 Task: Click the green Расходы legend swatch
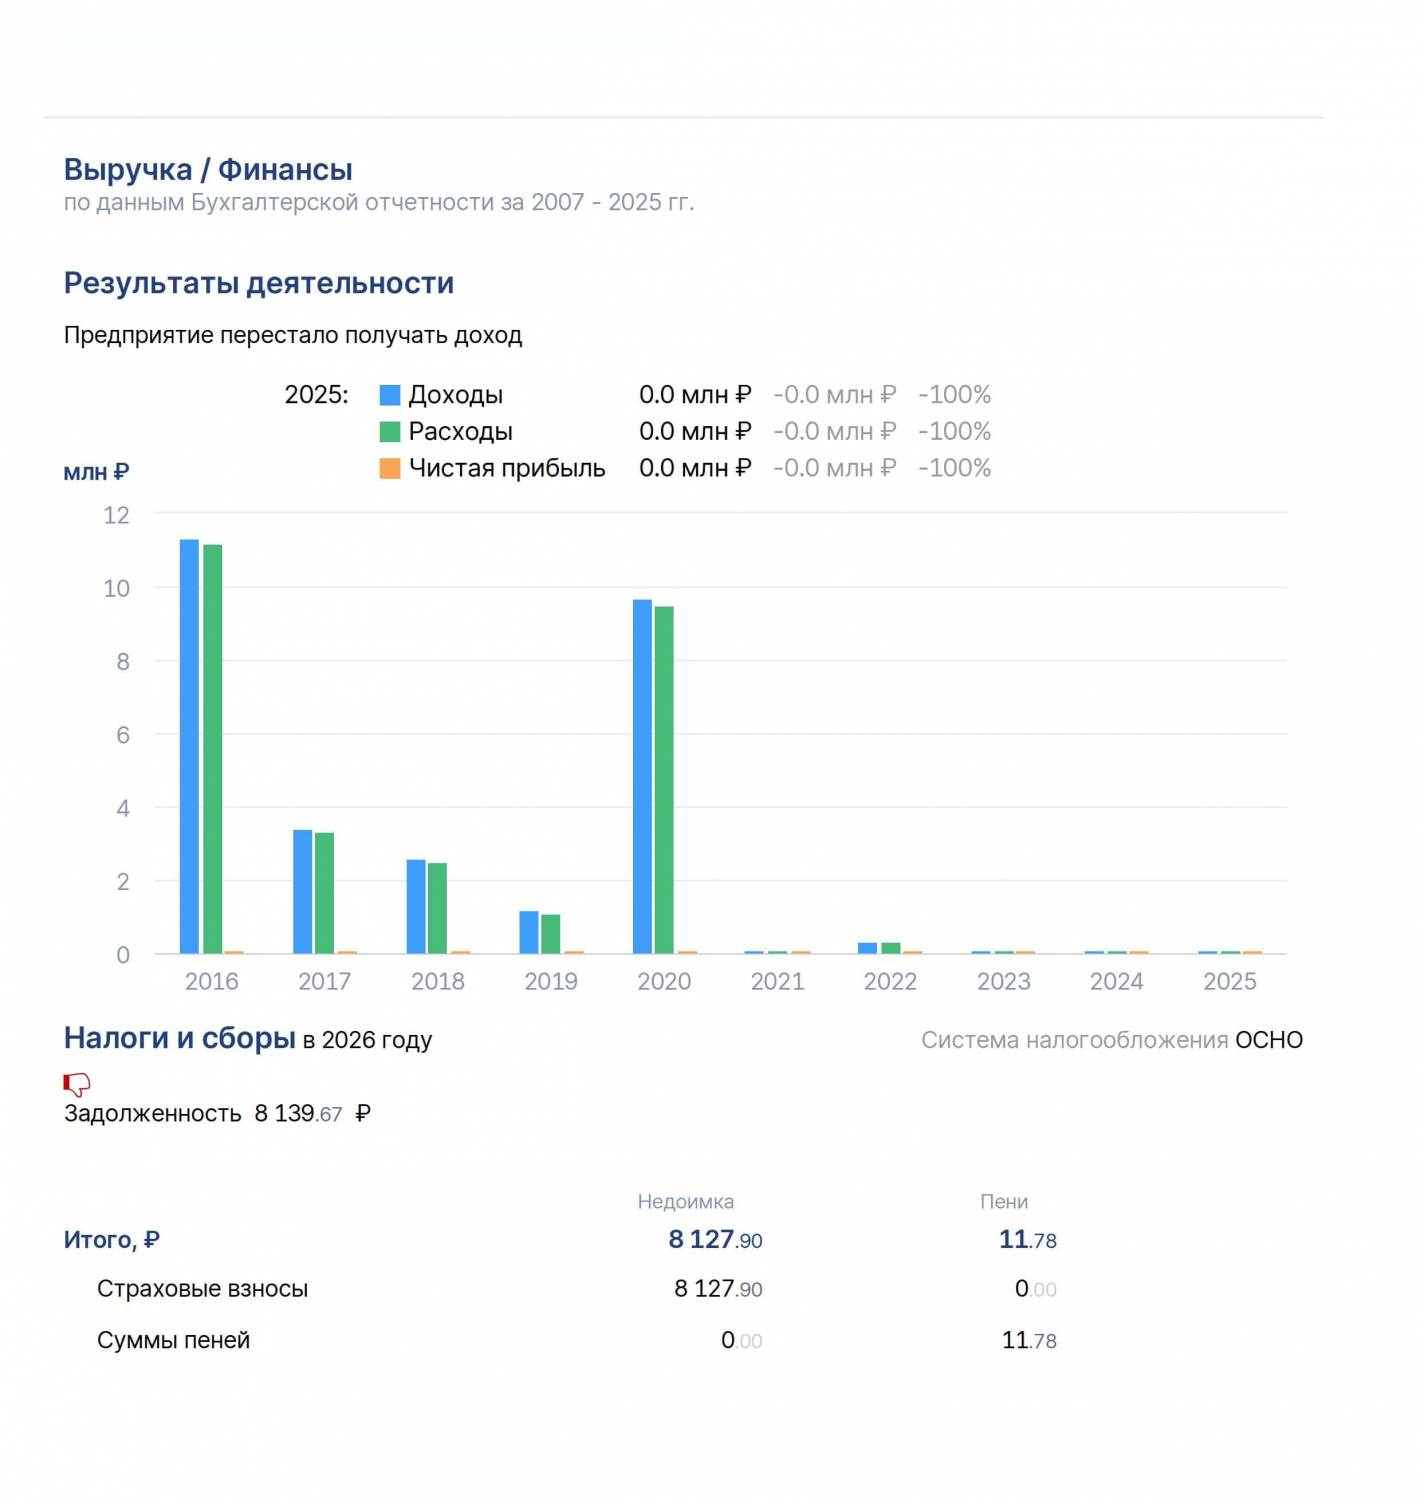pos(390,432)
